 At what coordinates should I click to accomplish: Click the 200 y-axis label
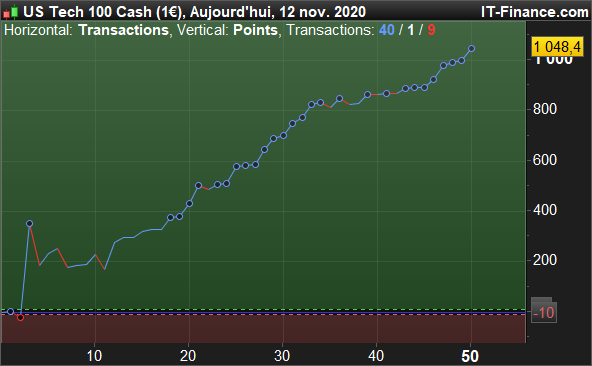tap(545, 260)
